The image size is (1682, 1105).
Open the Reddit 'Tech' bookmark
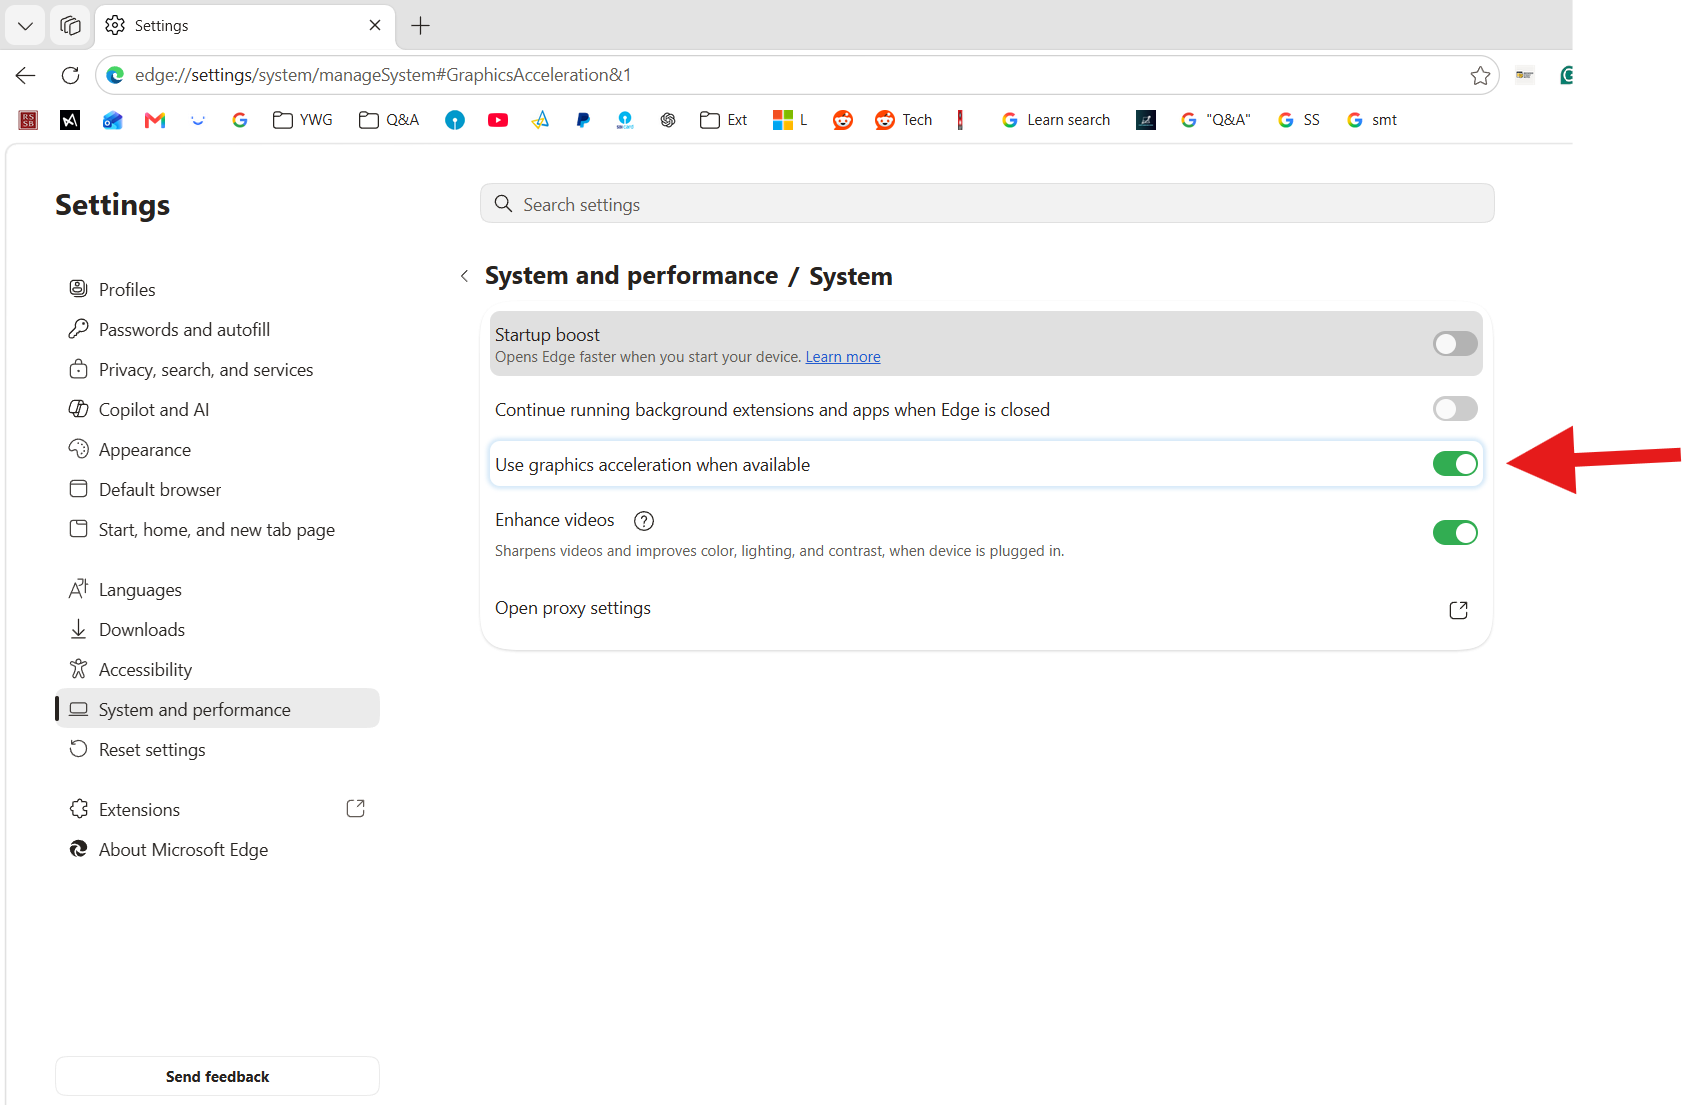[904, 120]
